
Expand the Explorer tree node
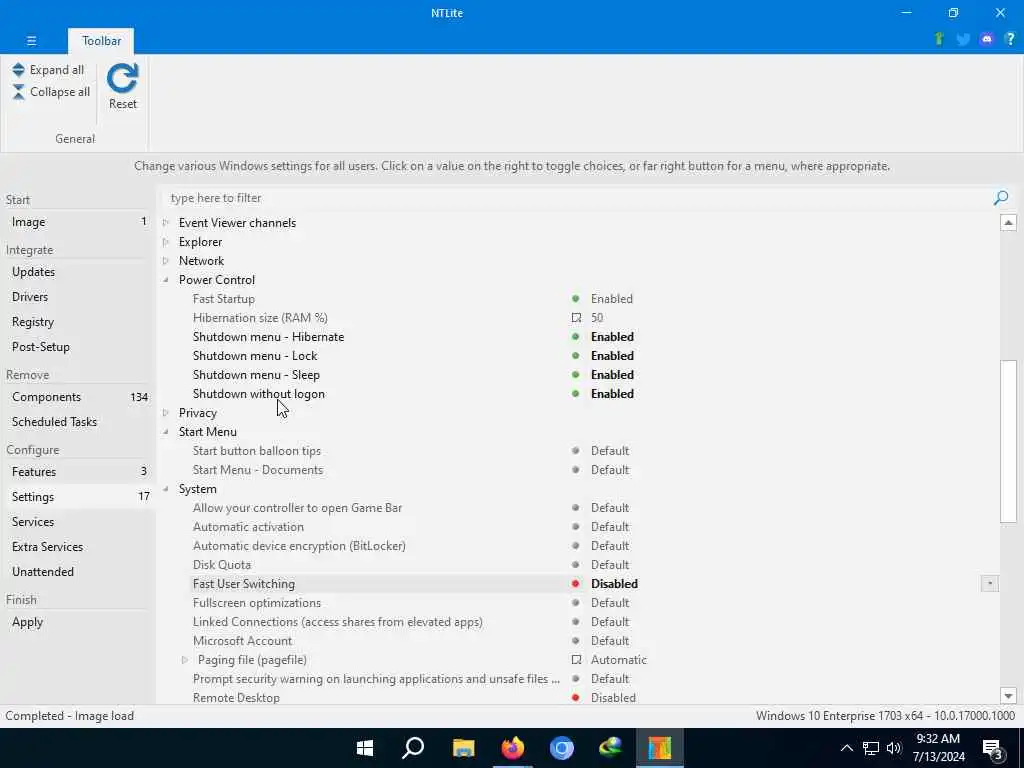[166, 242]
